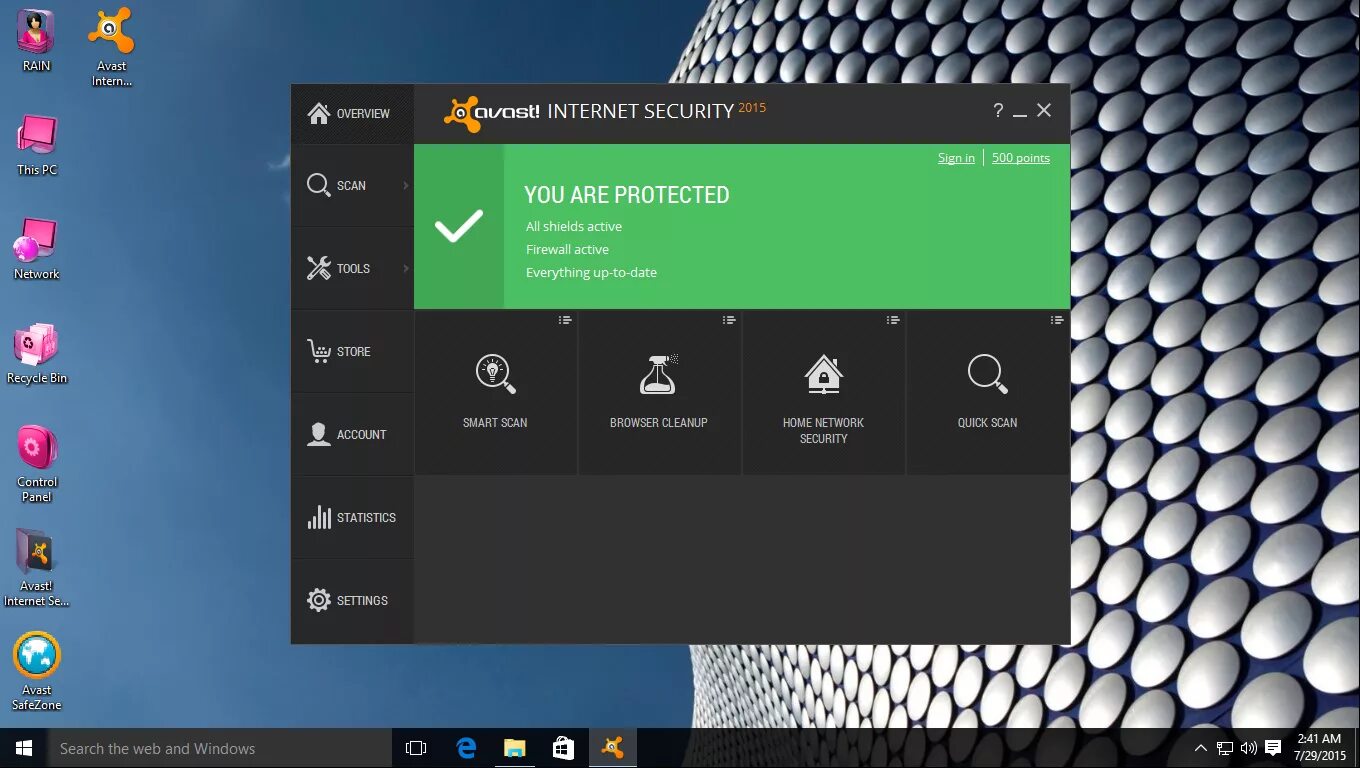Click the taskbar search box

pyautogui.click(x=220, y=748)
